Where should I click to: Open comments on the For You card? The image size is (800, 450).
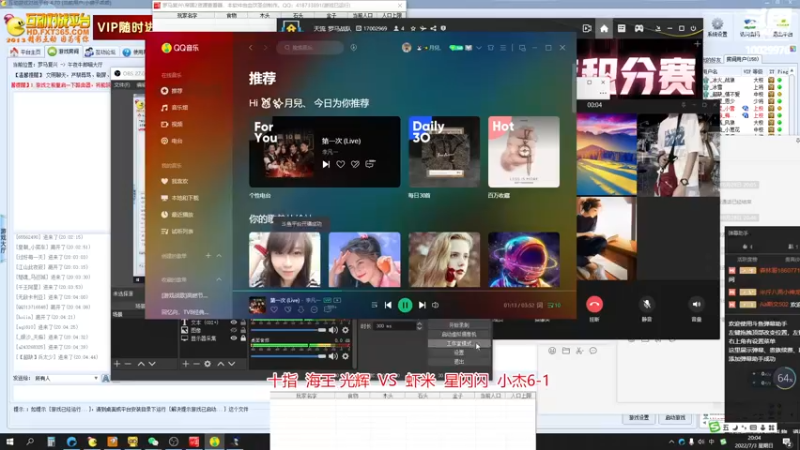coord(370,164)
